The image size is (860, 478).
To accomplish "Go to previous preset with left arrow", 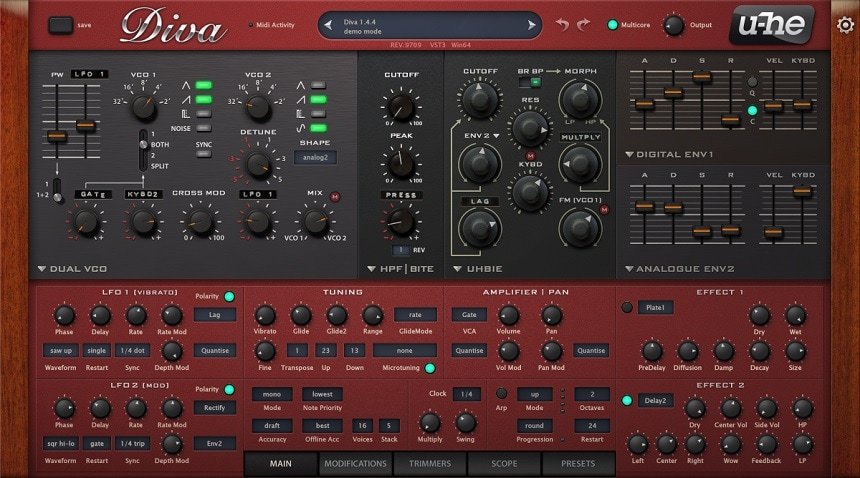I will 328,25.
